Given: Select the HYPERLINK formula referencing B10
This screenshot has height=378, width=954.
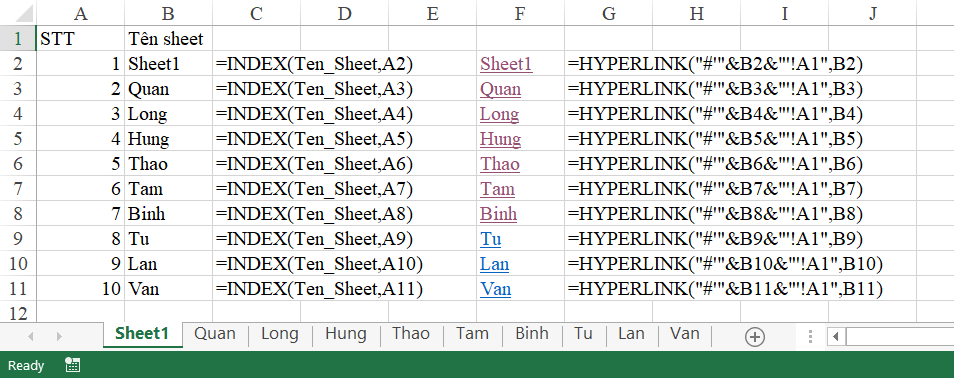Looking at the screenshot, I should (x=725, y=264).
